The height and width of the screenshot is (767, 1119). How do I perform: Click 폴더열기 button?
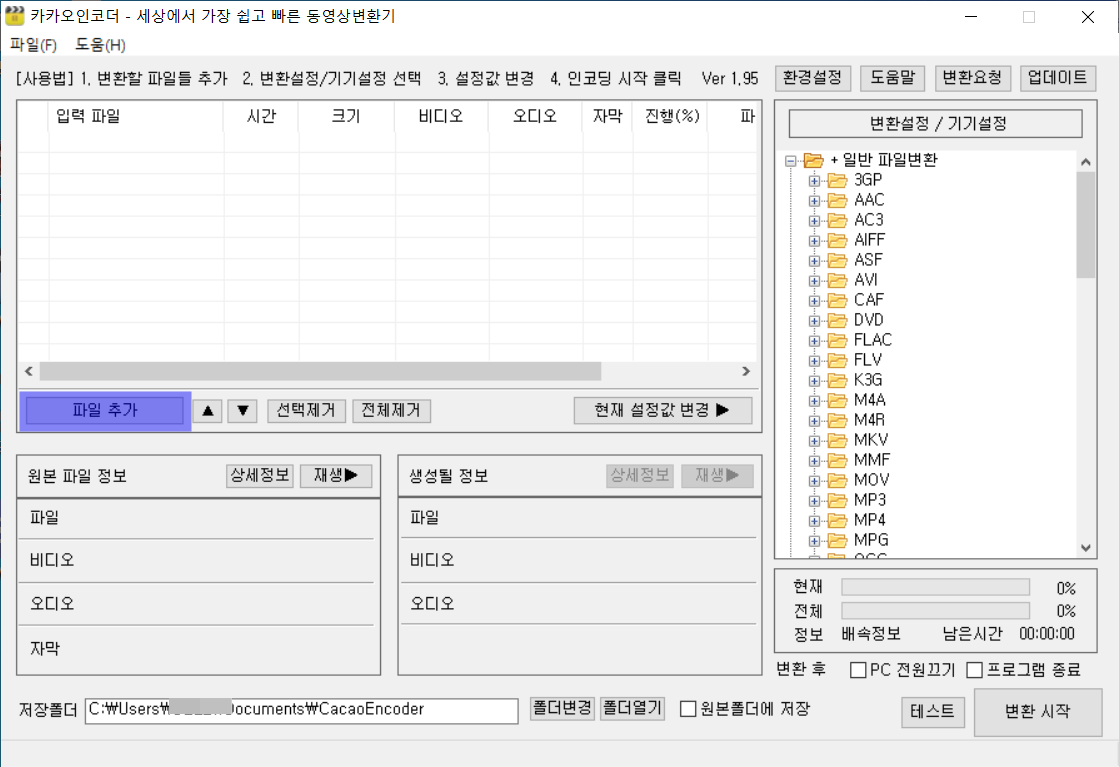click(x=632, y=708)
